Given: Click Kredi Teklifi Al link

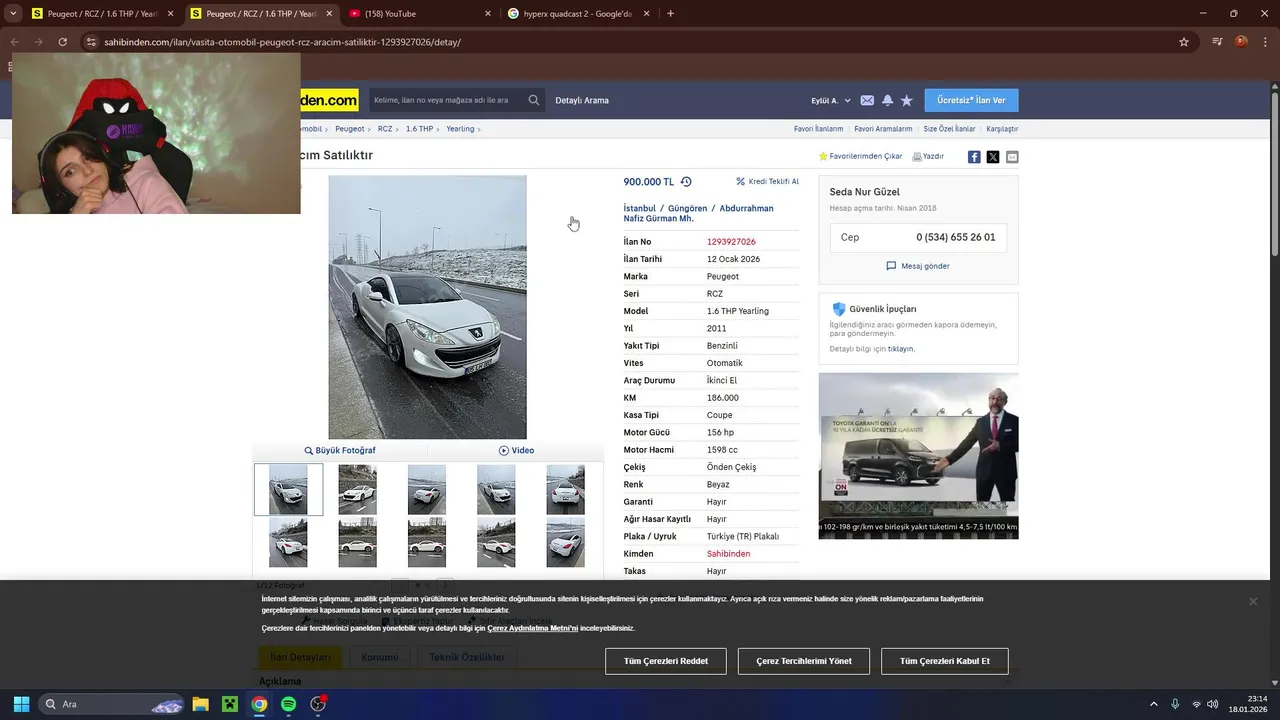Looking at the screenshot, I should coord(768,182).
